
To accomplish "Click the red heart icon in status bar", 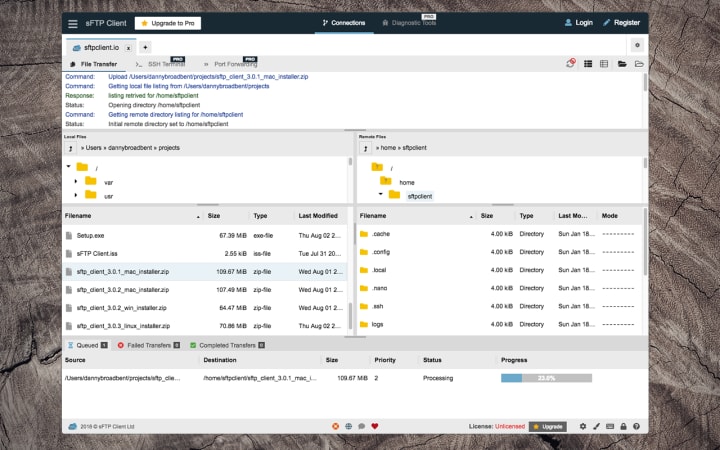I will (x=375, y=426).
